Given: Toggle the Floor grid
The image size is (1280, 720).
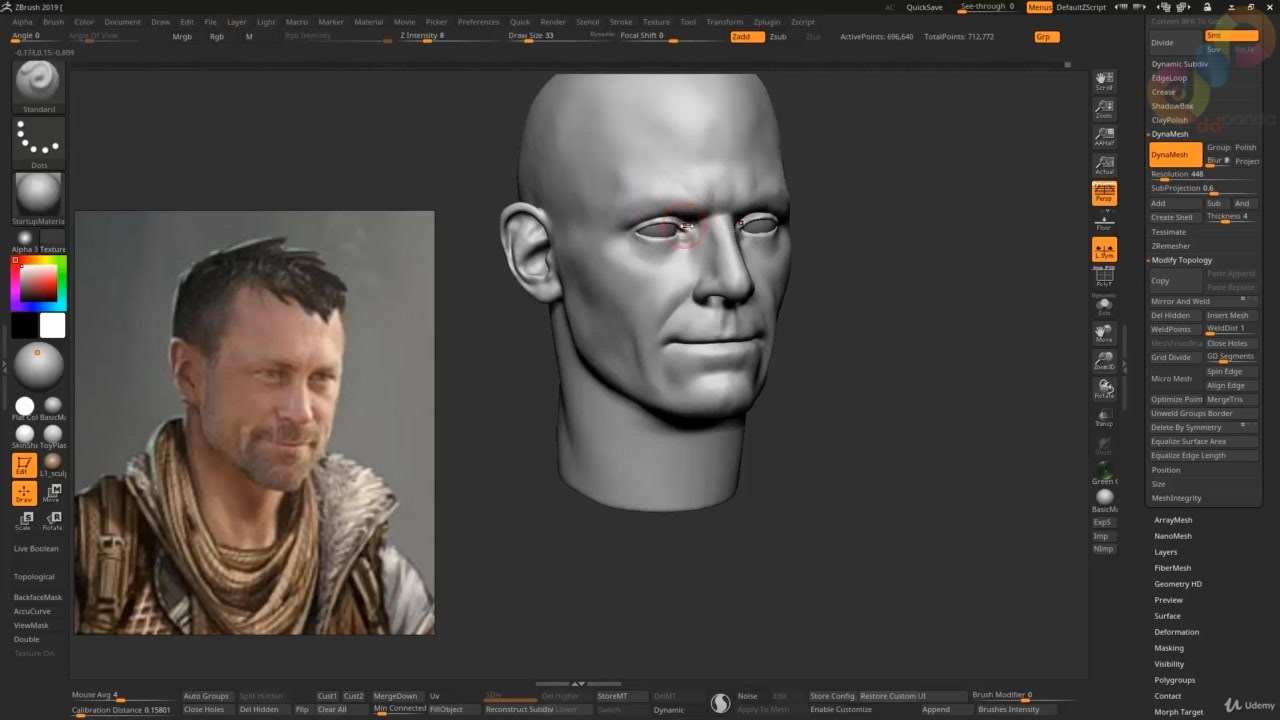Looking at the screenshot, I should point(1104,222).
